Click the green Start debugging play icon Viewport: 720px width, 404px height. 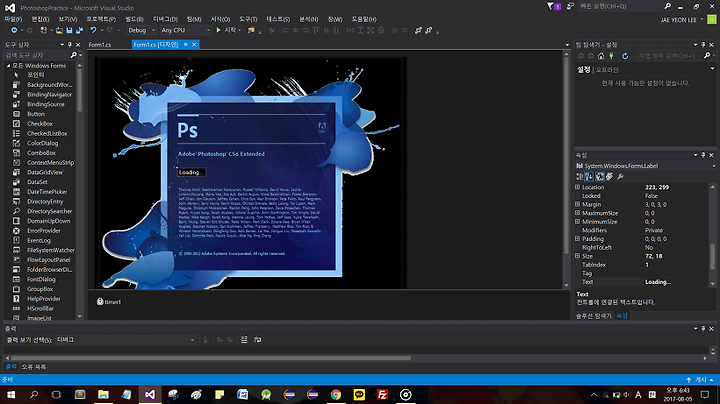pyautogui.click(x=219, y=30)
